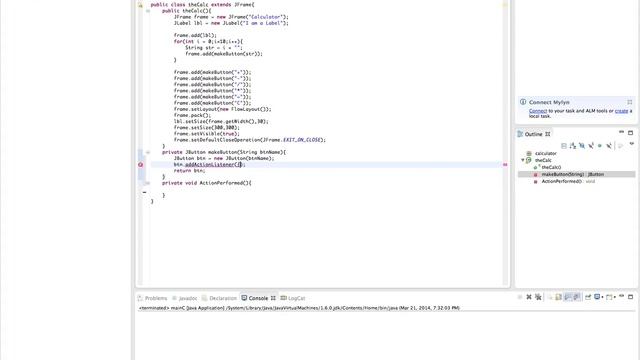The height and width of the screenshot is (360, 640).
Task: Switch to the Javadoc tab
Action: coord(184,298)
